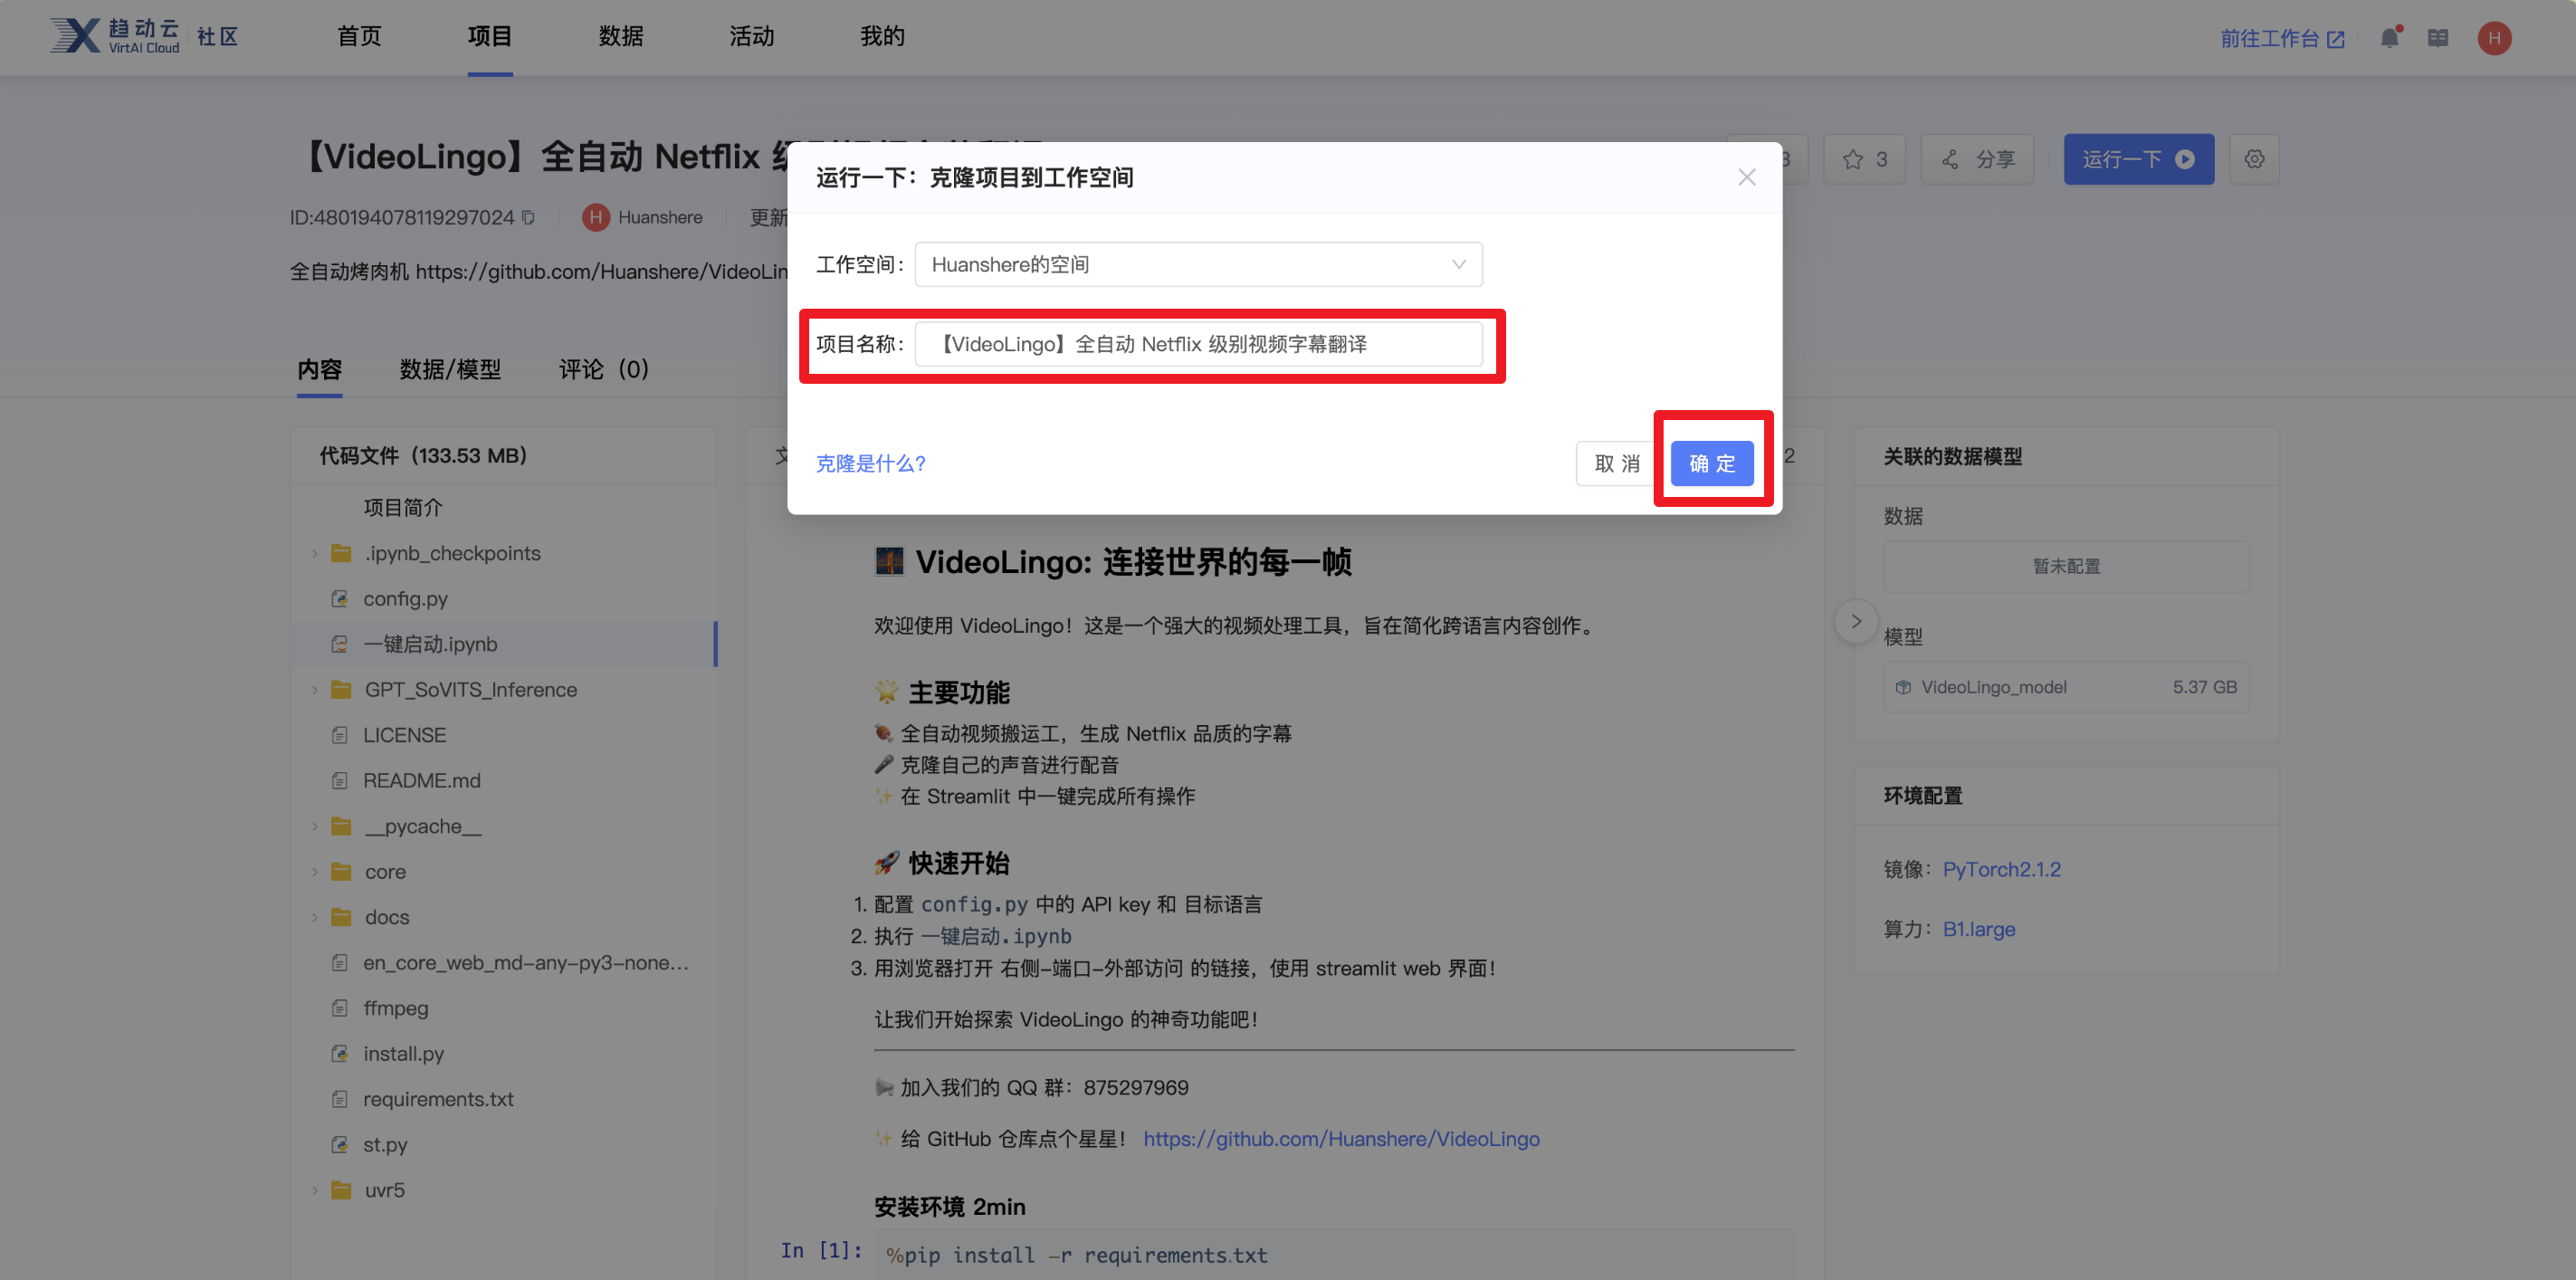Open the 工作空间 workspace dropdown
This screenshot has height=1280, width=2576.
(1198, 264)
